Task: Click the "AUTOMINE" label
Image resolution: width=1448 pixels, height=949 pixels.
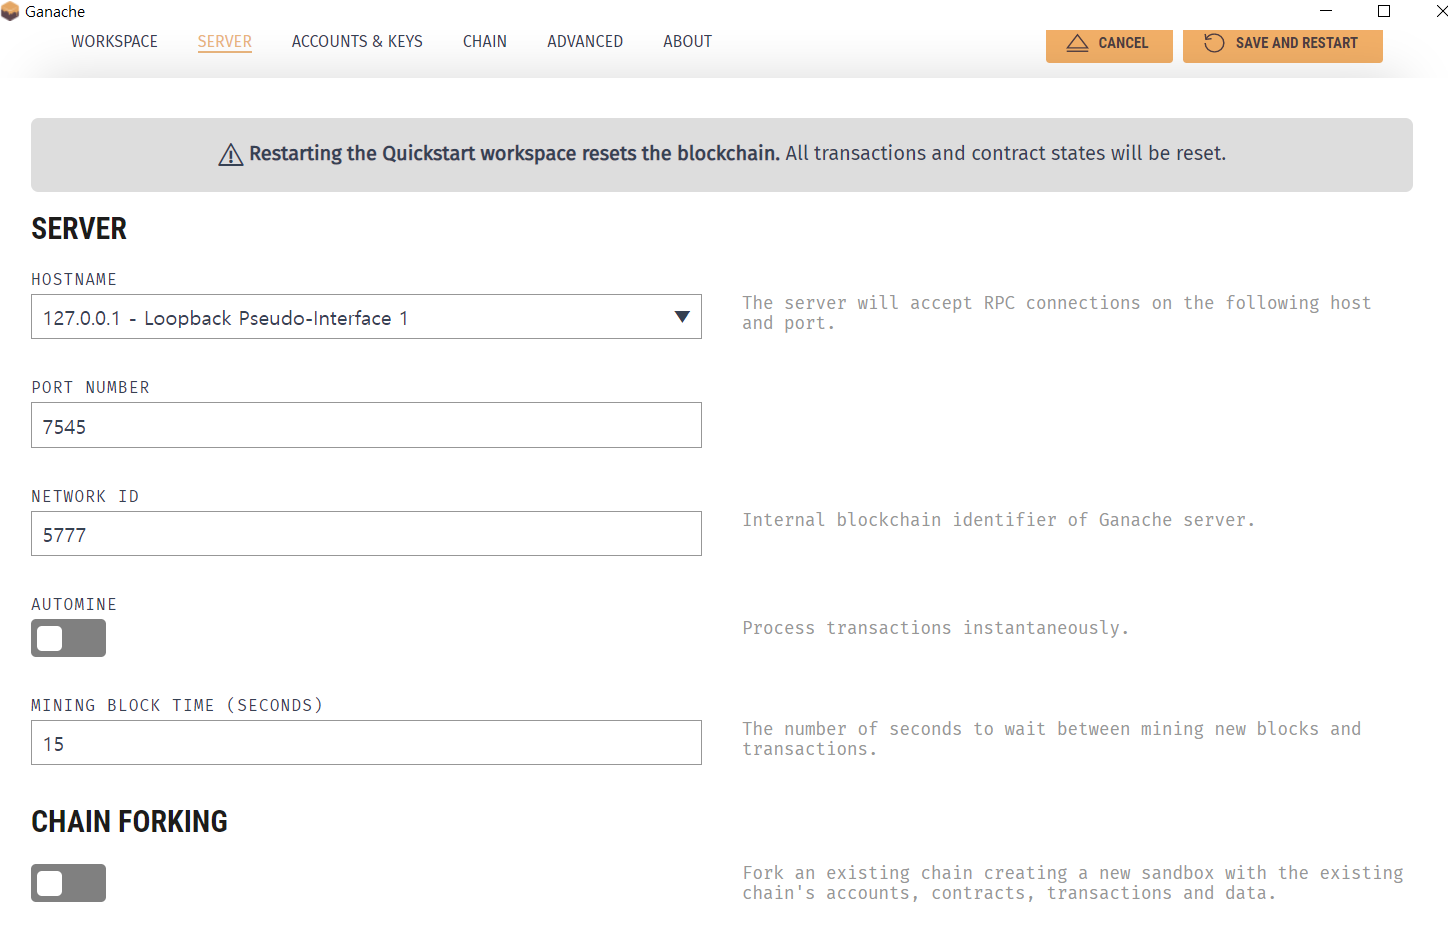Action: pyautogui.click(x=74, y=605)
